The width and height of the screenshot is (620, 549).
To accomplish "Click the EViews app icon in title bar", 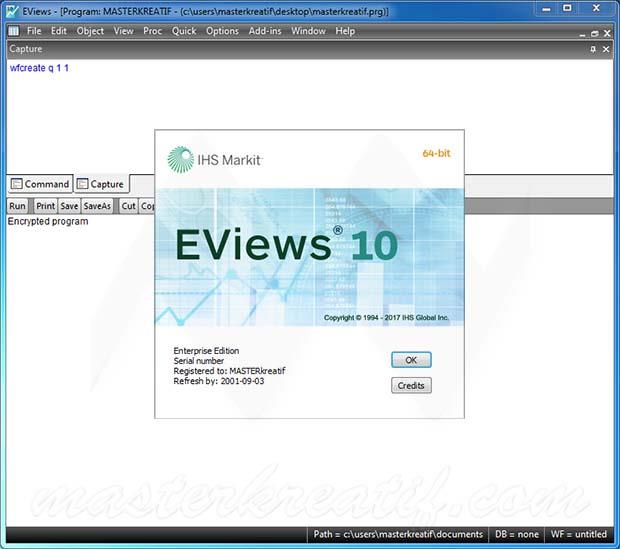I will tap(12, 11).
